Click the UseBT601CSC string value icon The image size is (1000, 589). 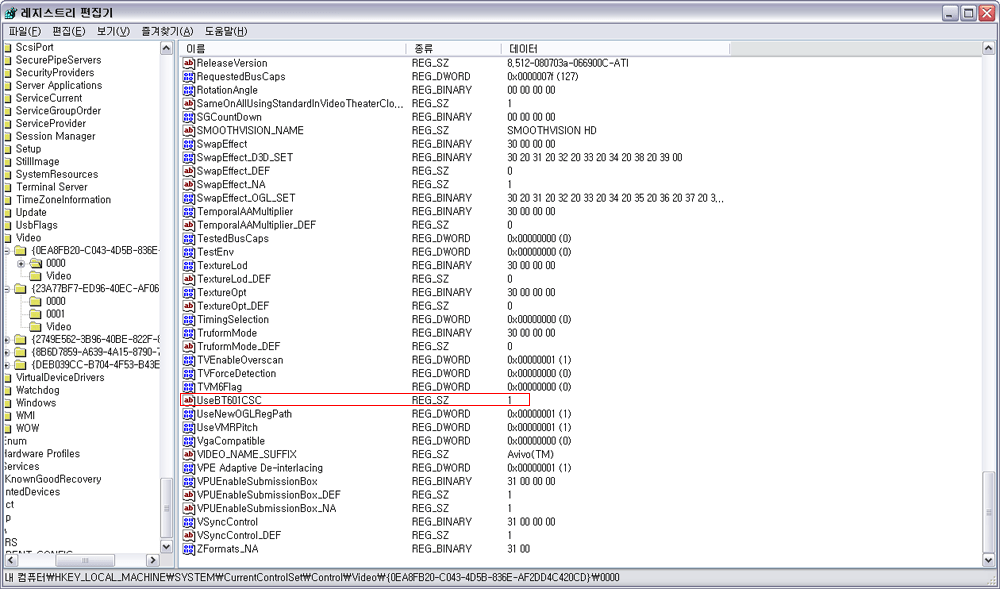tap(188, 400)
